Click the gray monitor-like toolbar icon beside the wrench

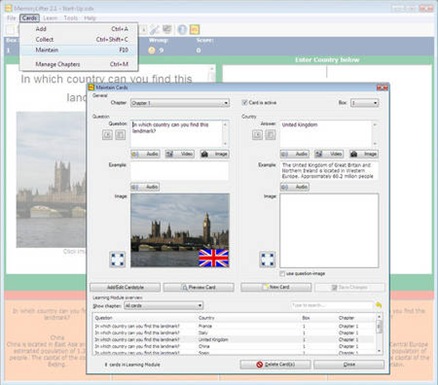click(167, 30)
